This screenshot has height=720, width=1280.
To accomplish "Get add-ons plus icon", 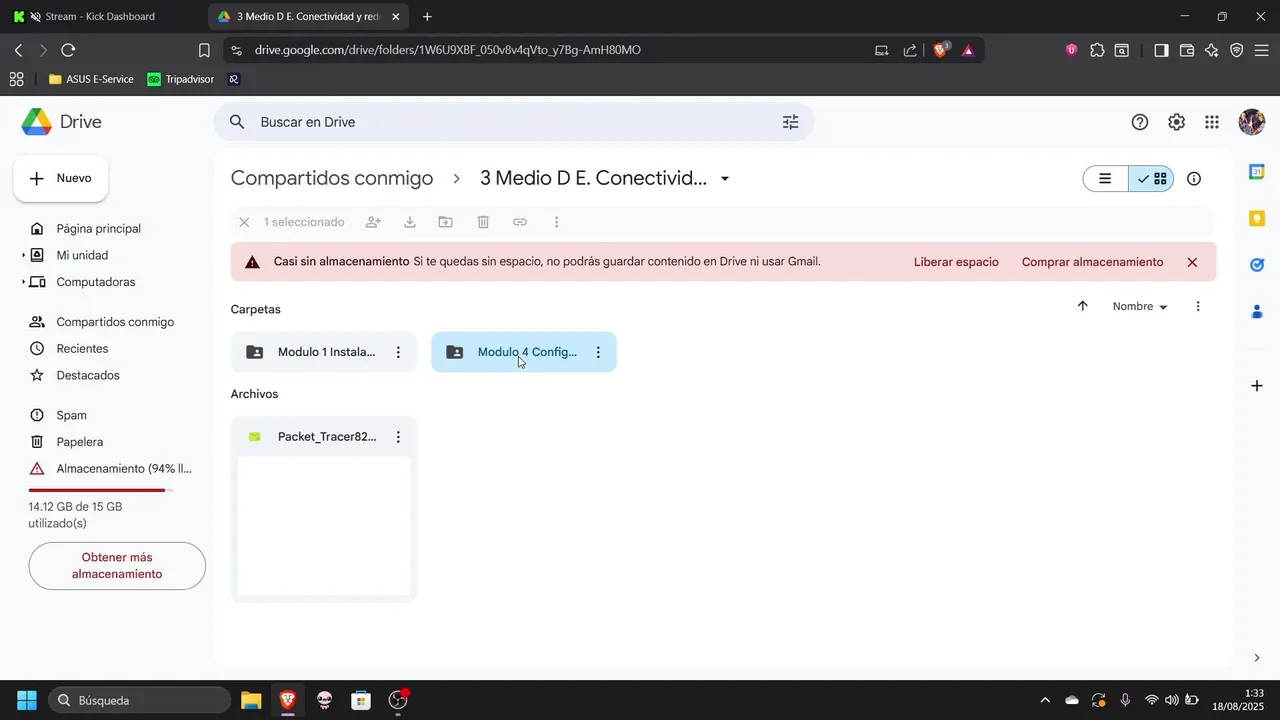I will coord(1257,386).
